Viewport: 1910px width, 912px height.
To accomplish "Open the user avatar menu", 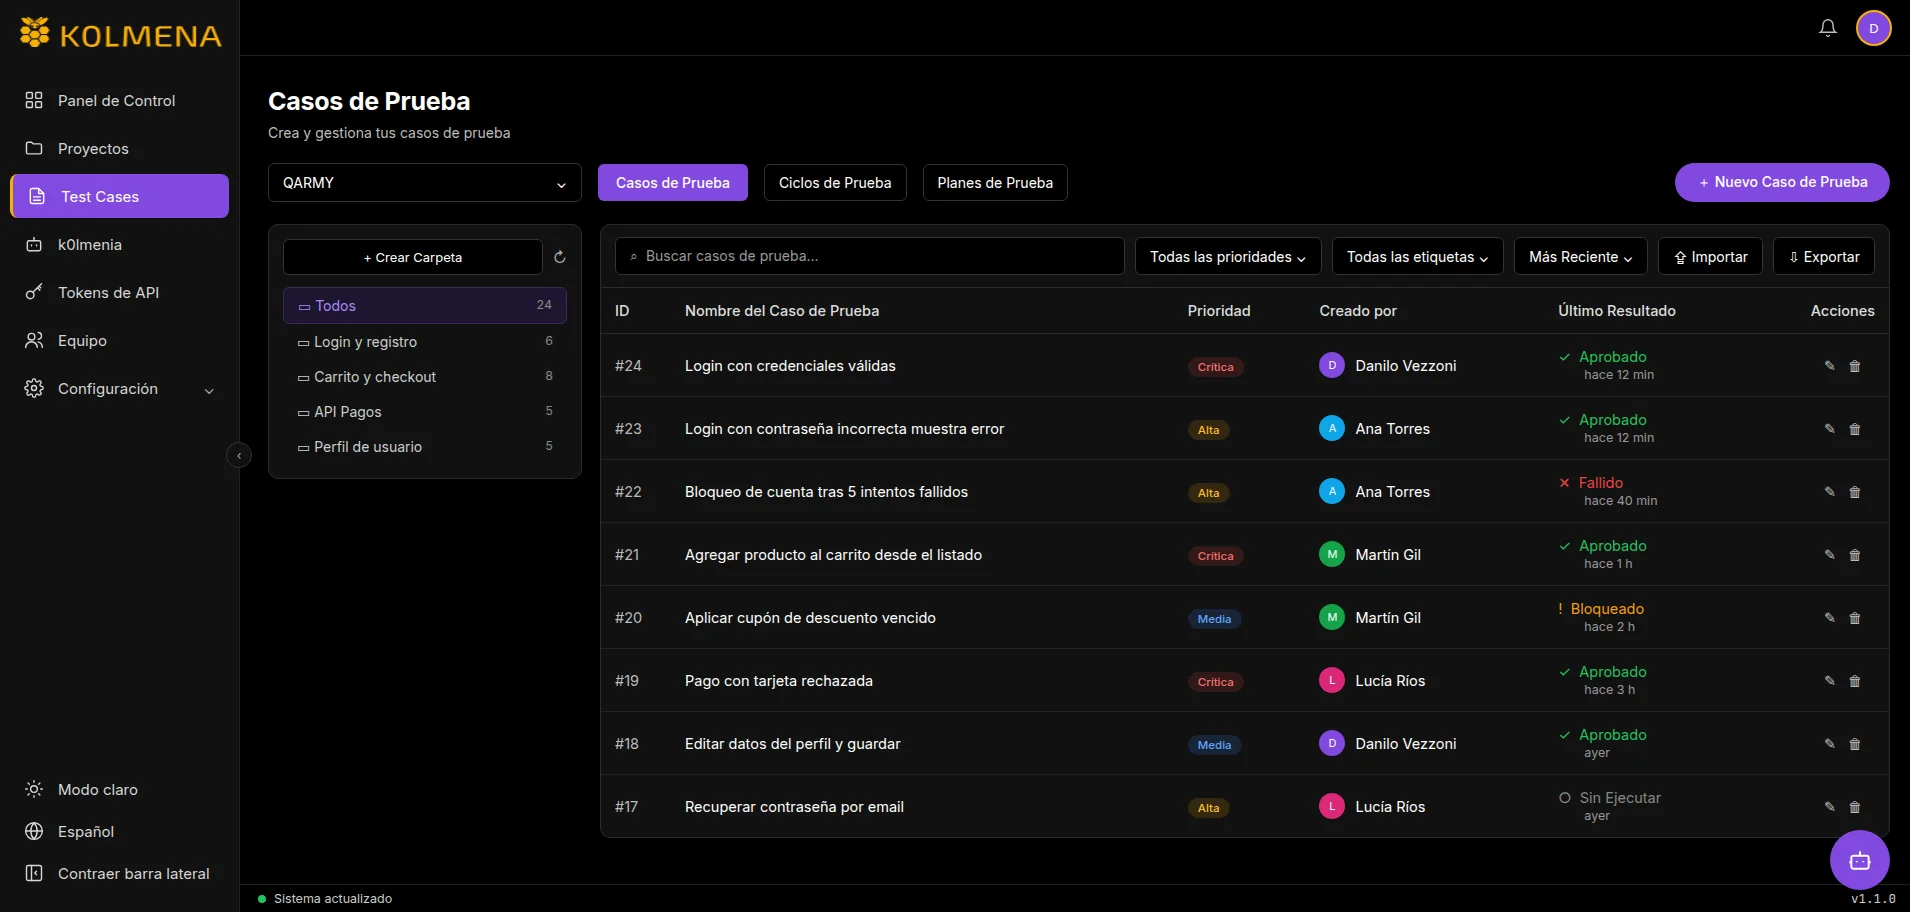I will (x=1873, y=28).
